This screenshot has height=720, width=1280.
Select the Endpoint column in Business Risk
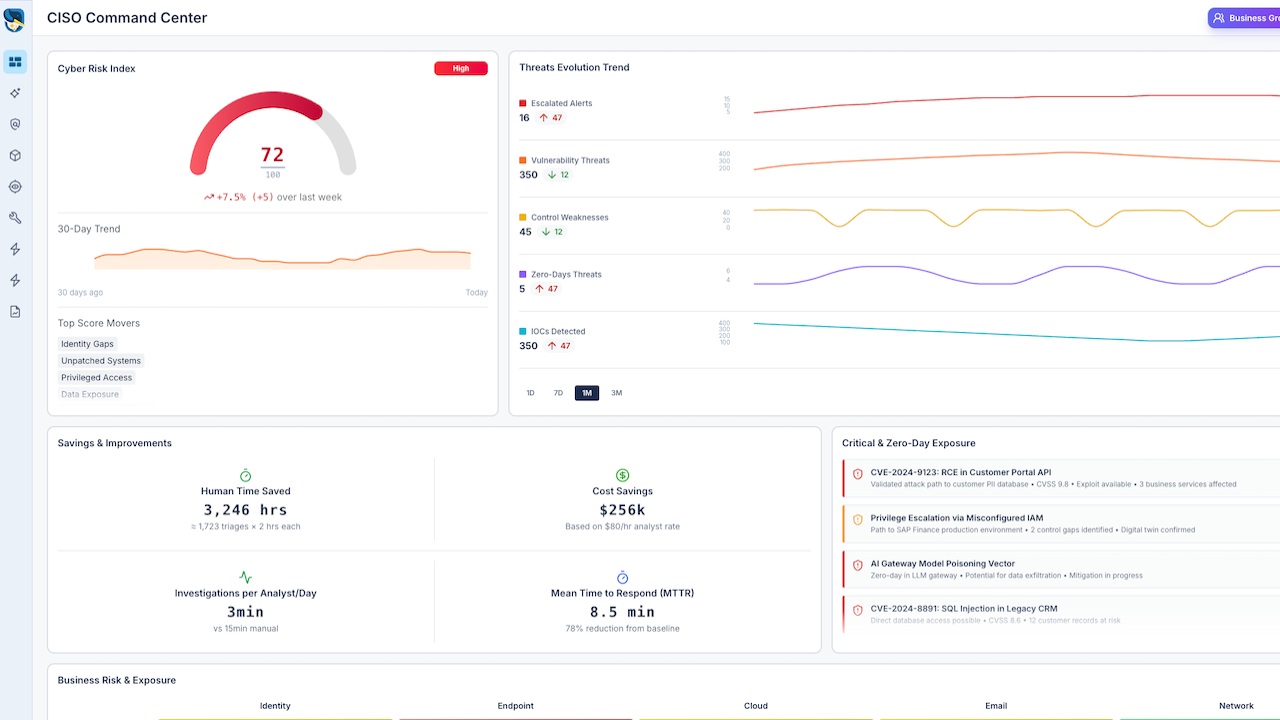click(516, 706)
